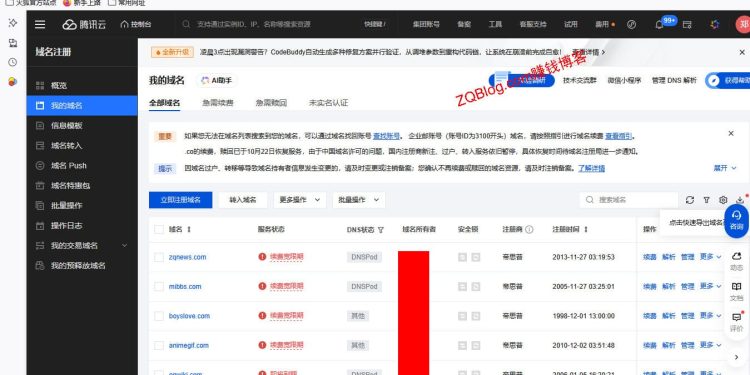Open the 更多操作 dropdown

300,200
